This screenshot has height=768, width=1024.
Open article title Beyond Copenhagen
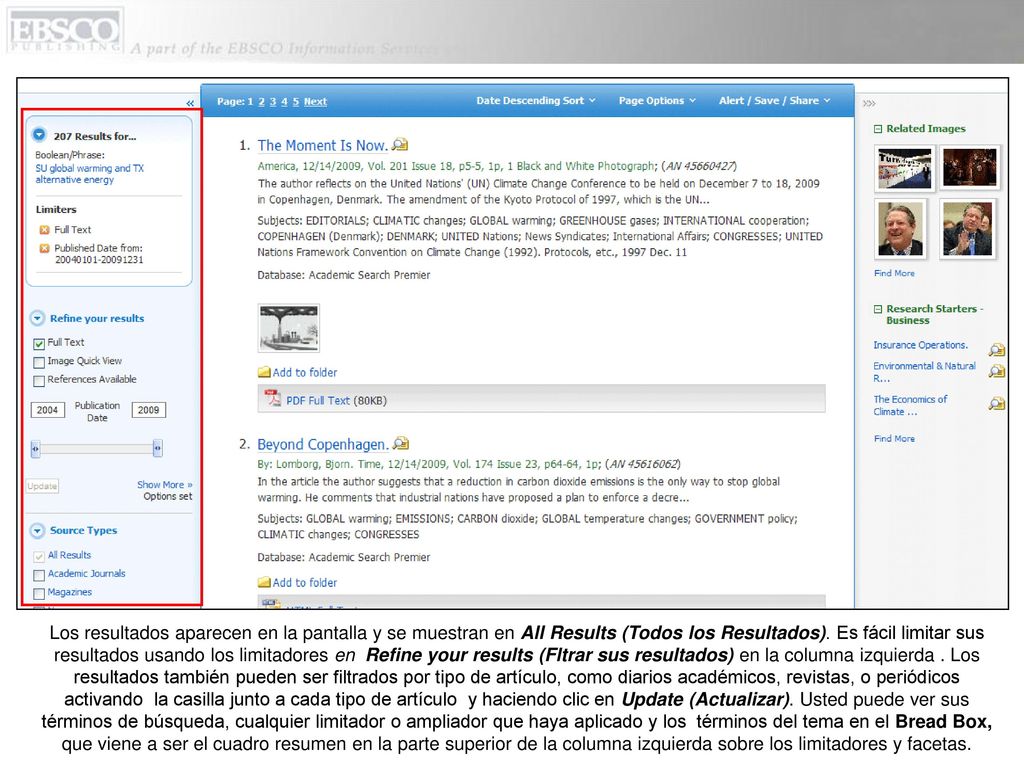(323, 445)
